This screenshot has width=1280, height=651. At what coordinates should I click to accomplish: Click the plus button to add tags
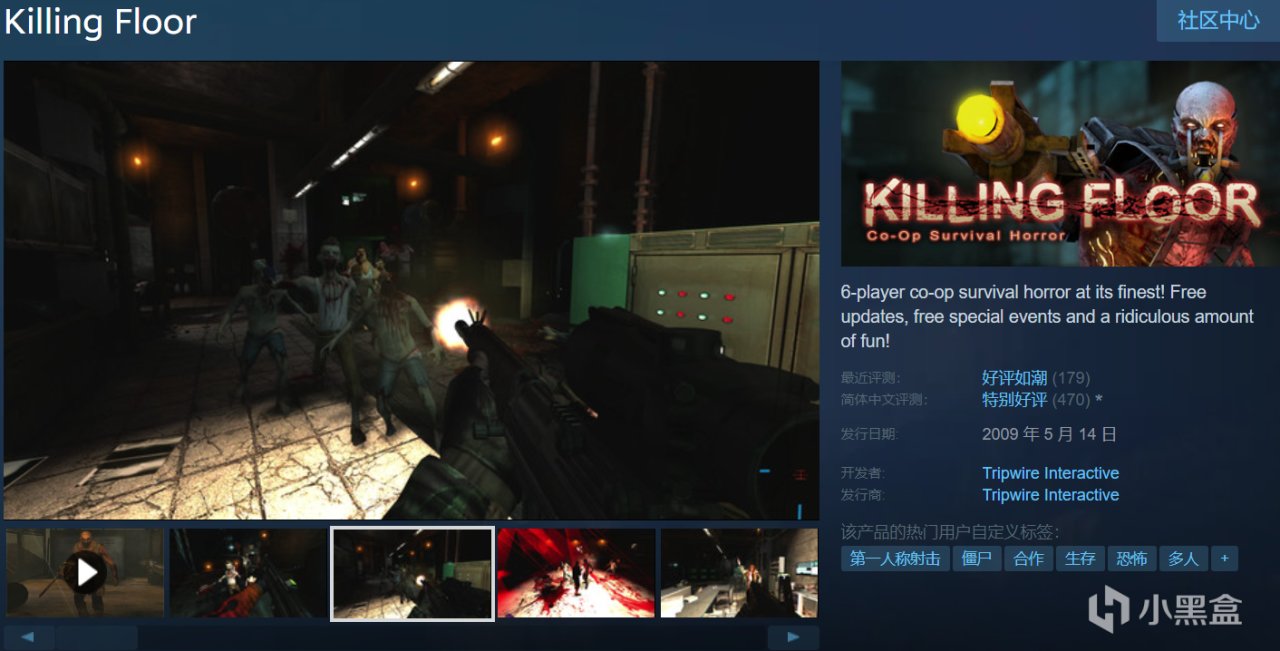pos(1224,559)
